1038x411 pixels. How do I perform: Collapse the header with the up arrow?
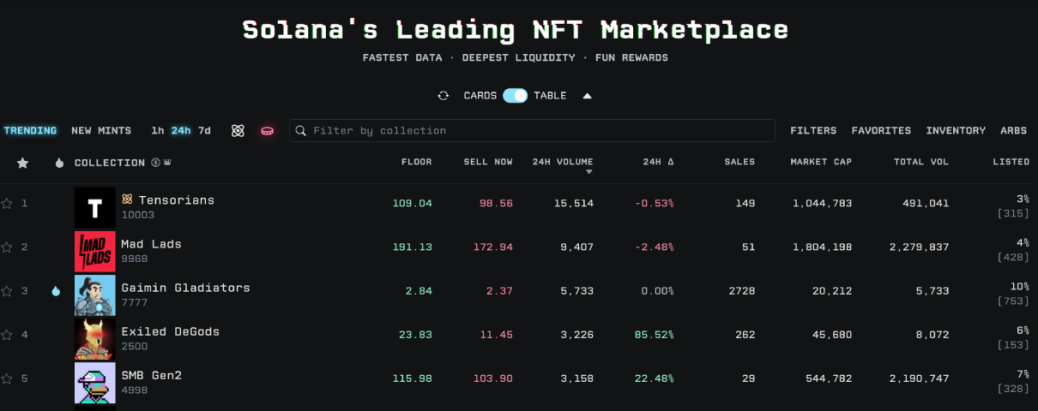tap(587, 96)
